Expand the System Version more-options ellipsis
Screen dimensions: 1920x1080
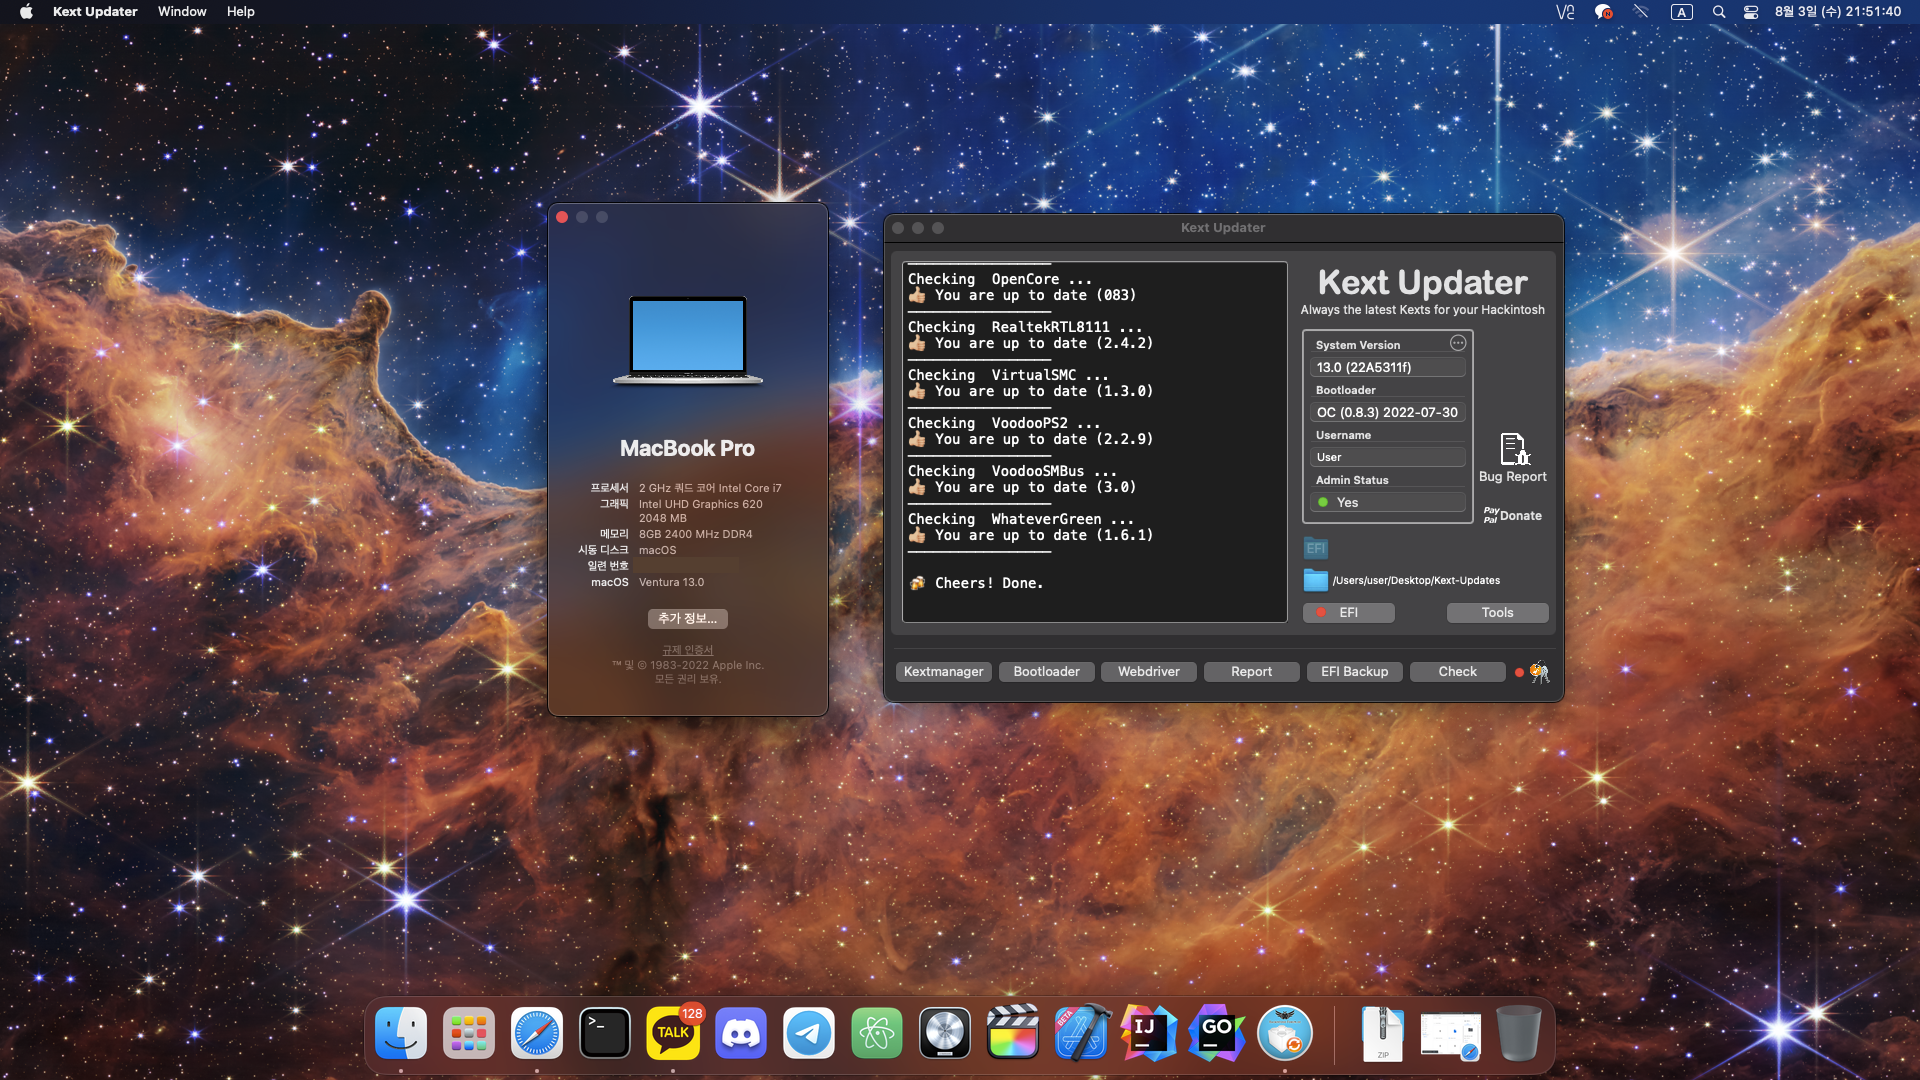(1458, 343)
